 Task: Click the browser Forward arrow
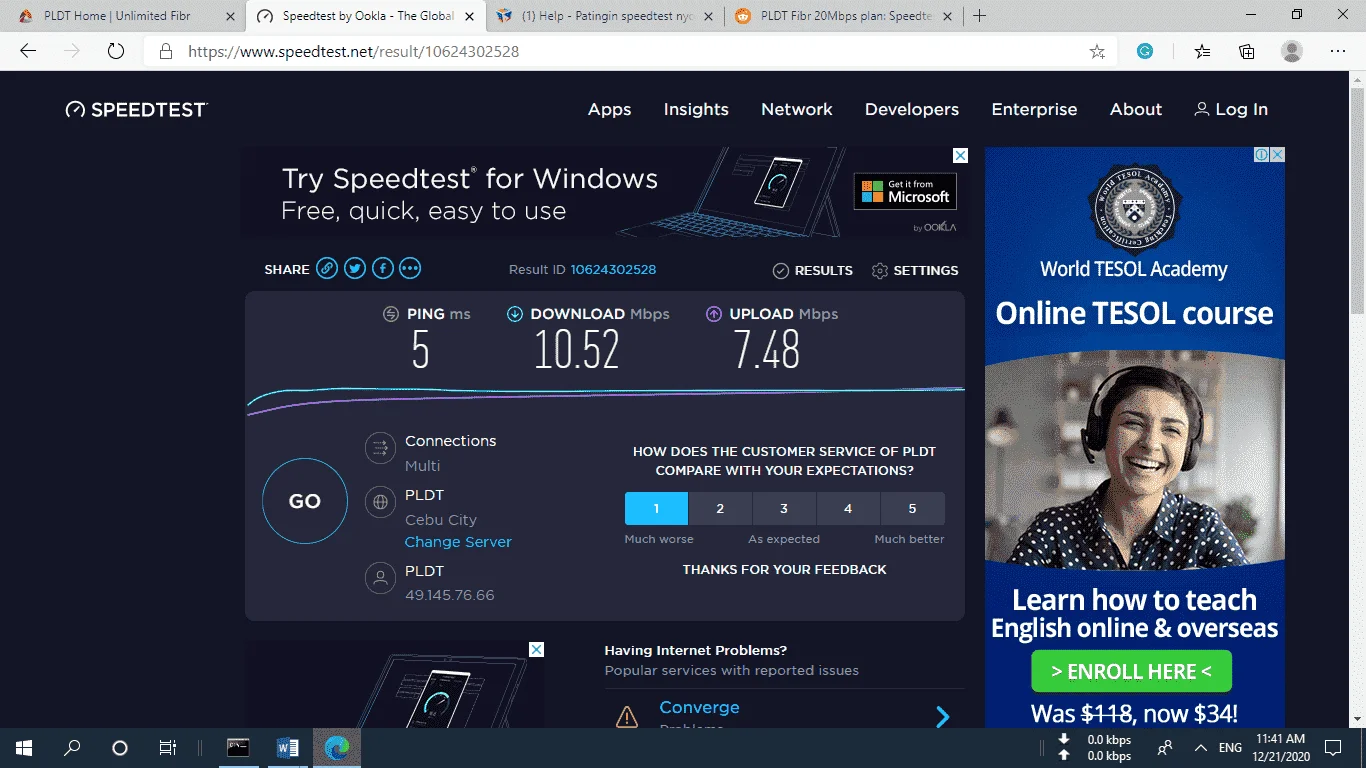click(72, 51)
